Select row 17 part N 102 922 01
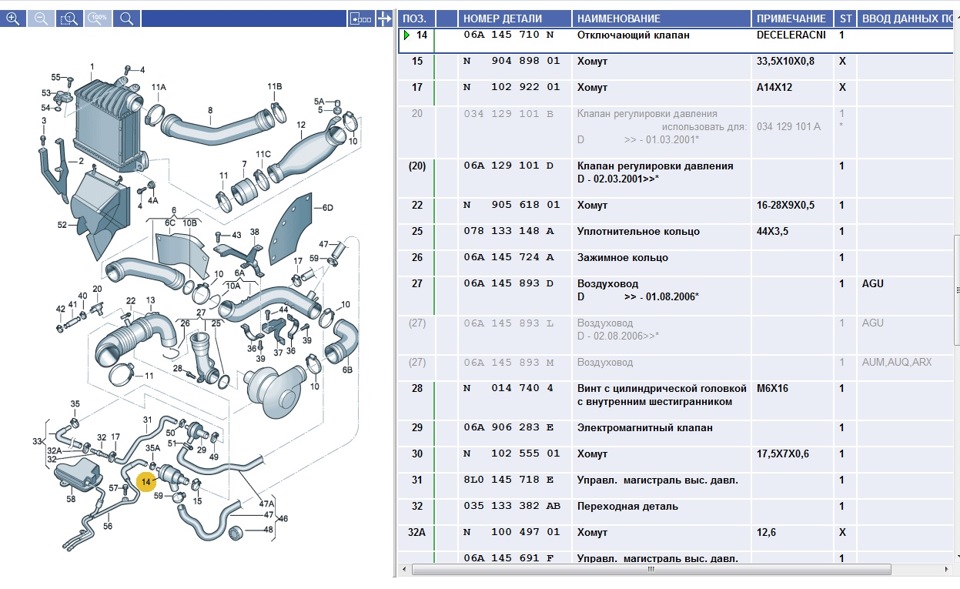Screen dimensions: 960x589 point(511,88)
